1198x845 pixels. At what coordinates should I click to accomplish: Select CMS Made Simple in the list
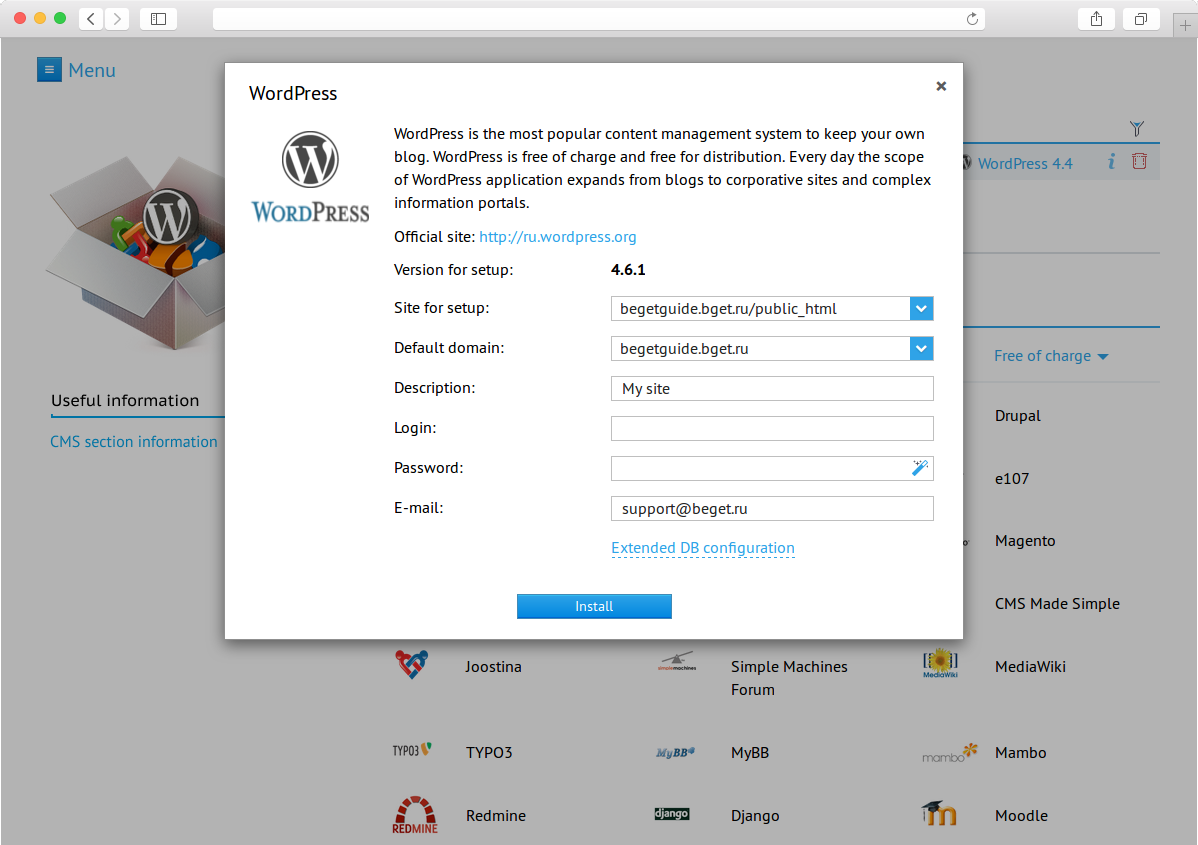point(1057,604)
